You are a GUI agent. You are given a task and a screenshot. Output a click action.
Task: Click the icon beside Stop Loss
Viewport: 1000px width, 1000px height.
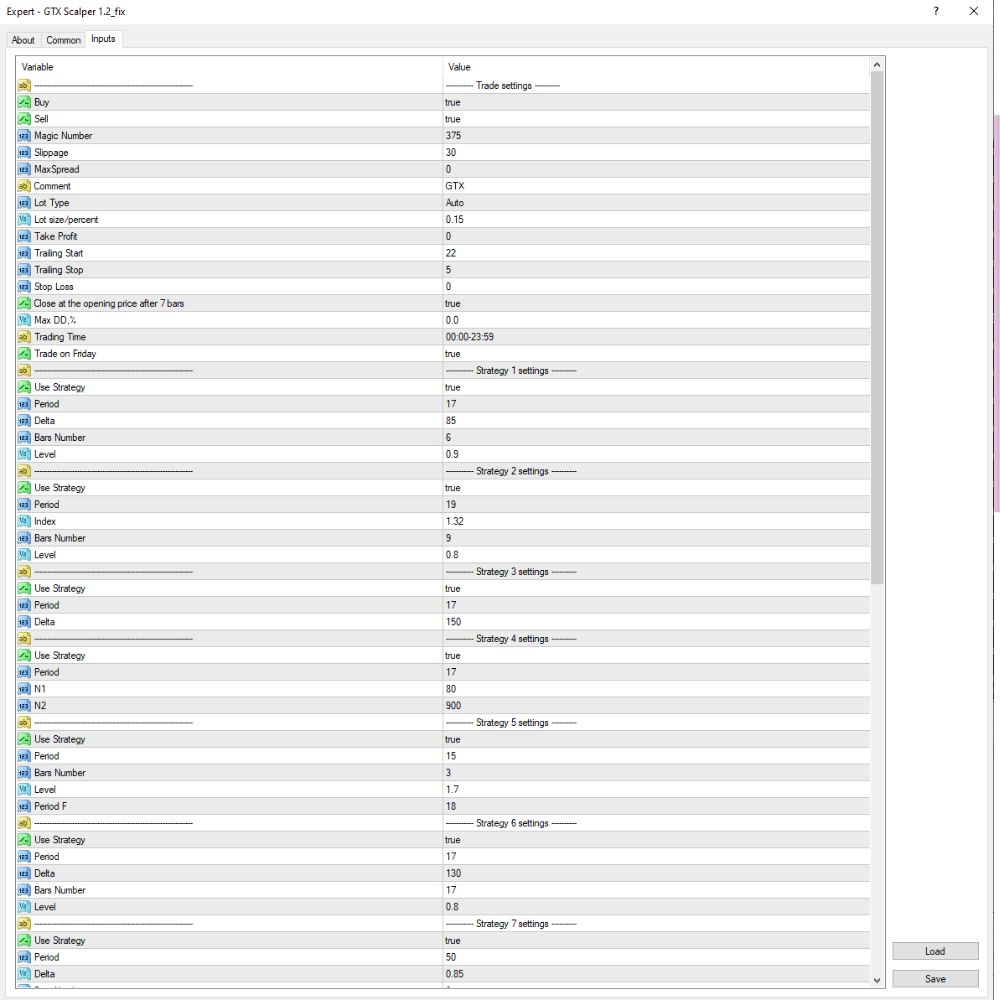pyautogui.click(x=24, y=287)
